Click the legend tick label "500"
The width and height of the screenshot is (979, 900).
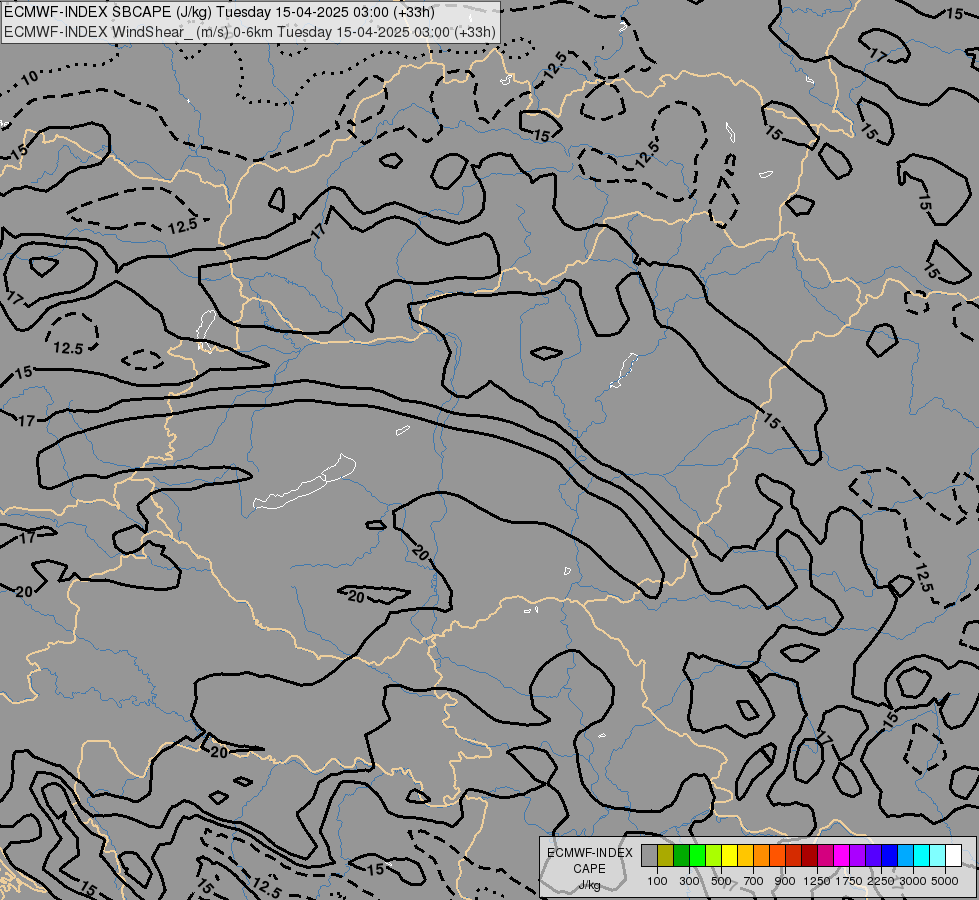[721, 881]
